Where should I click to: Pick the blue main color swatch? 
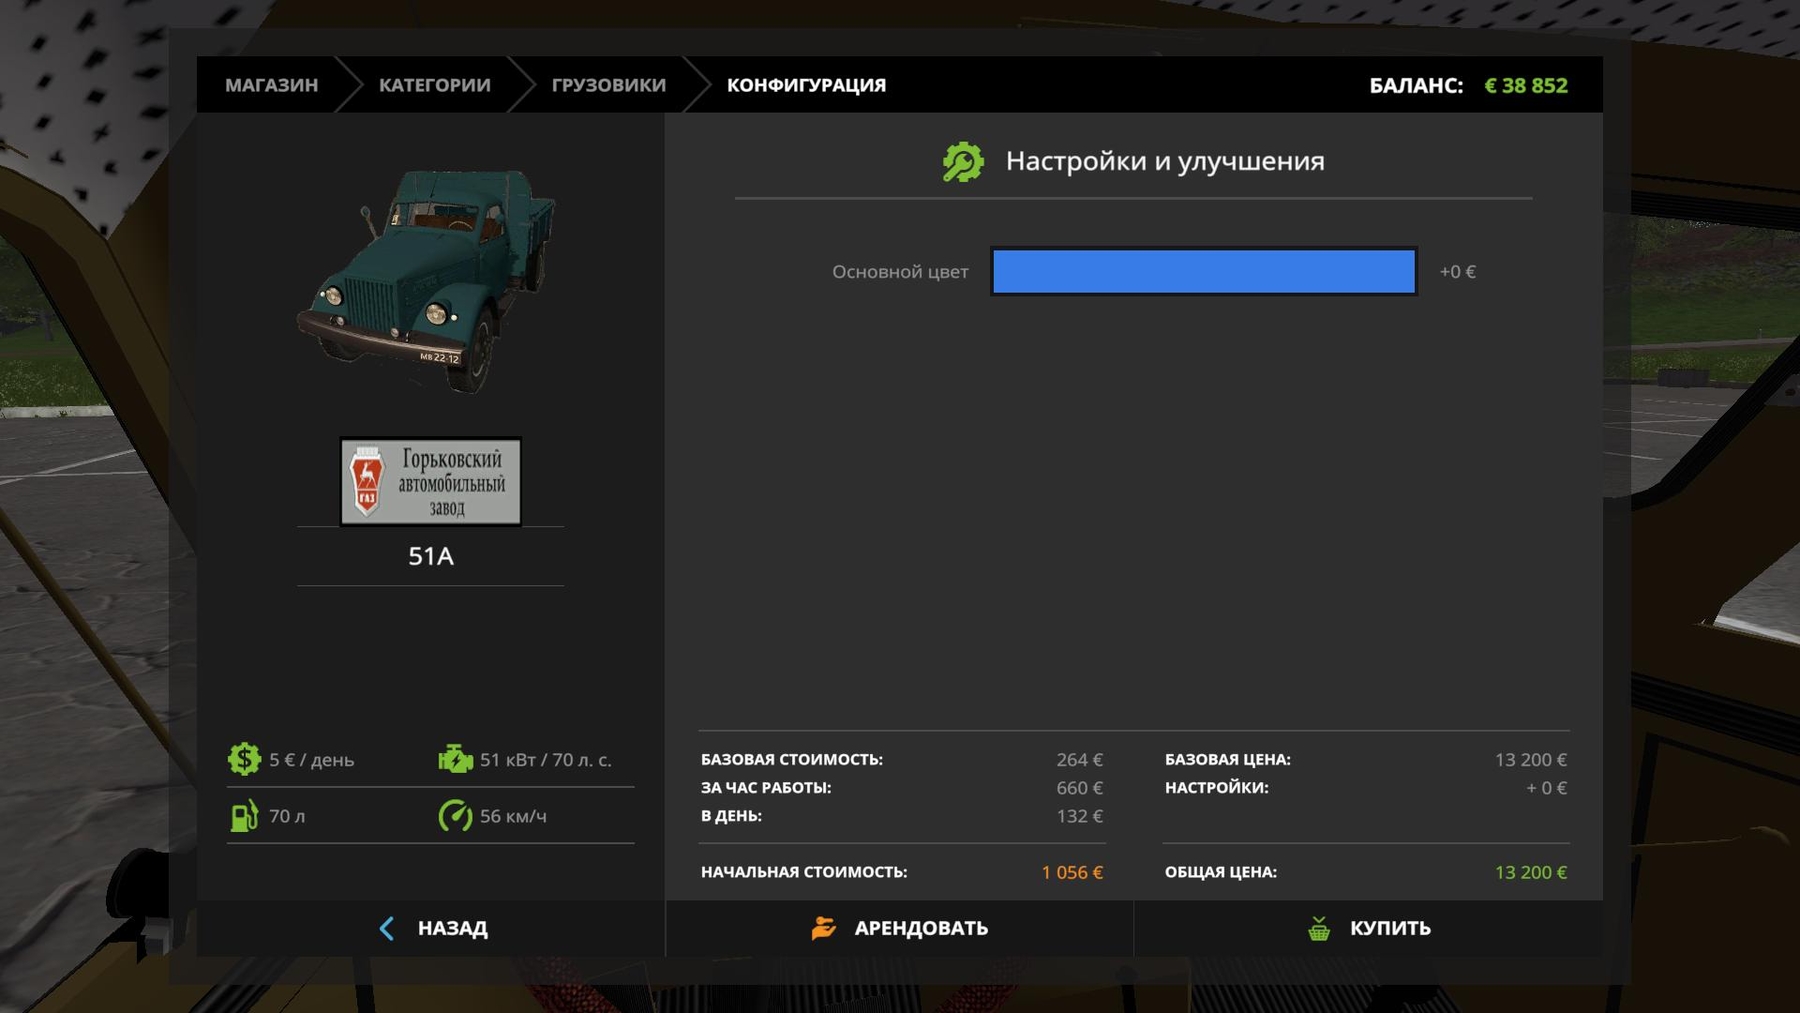[1203, 271]
